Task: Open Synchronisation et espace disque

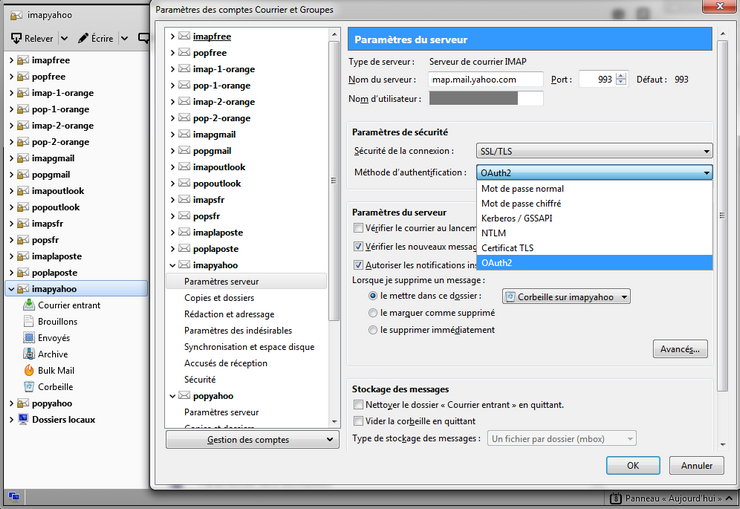Action: pos(249,347)
